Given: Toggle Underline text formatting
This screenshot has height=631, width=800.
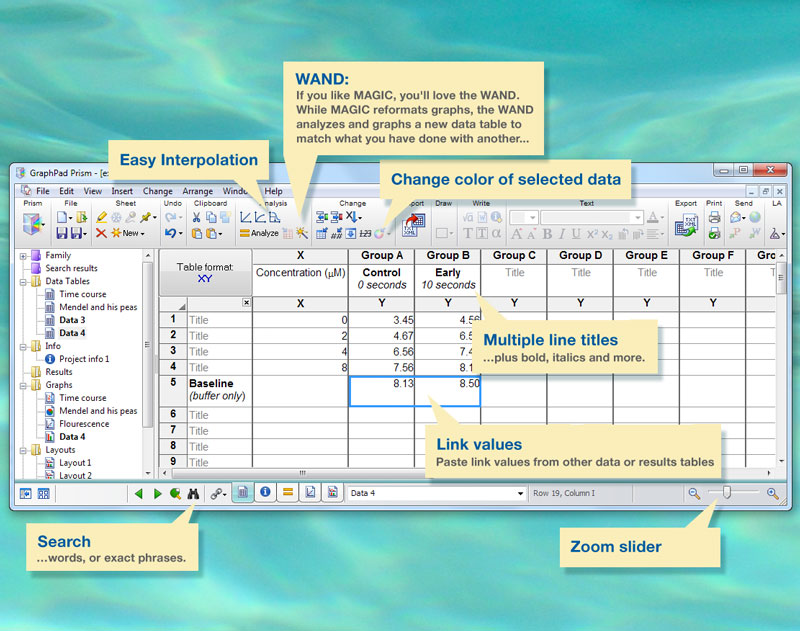Looking at the screenshot, I should (576, 234).
